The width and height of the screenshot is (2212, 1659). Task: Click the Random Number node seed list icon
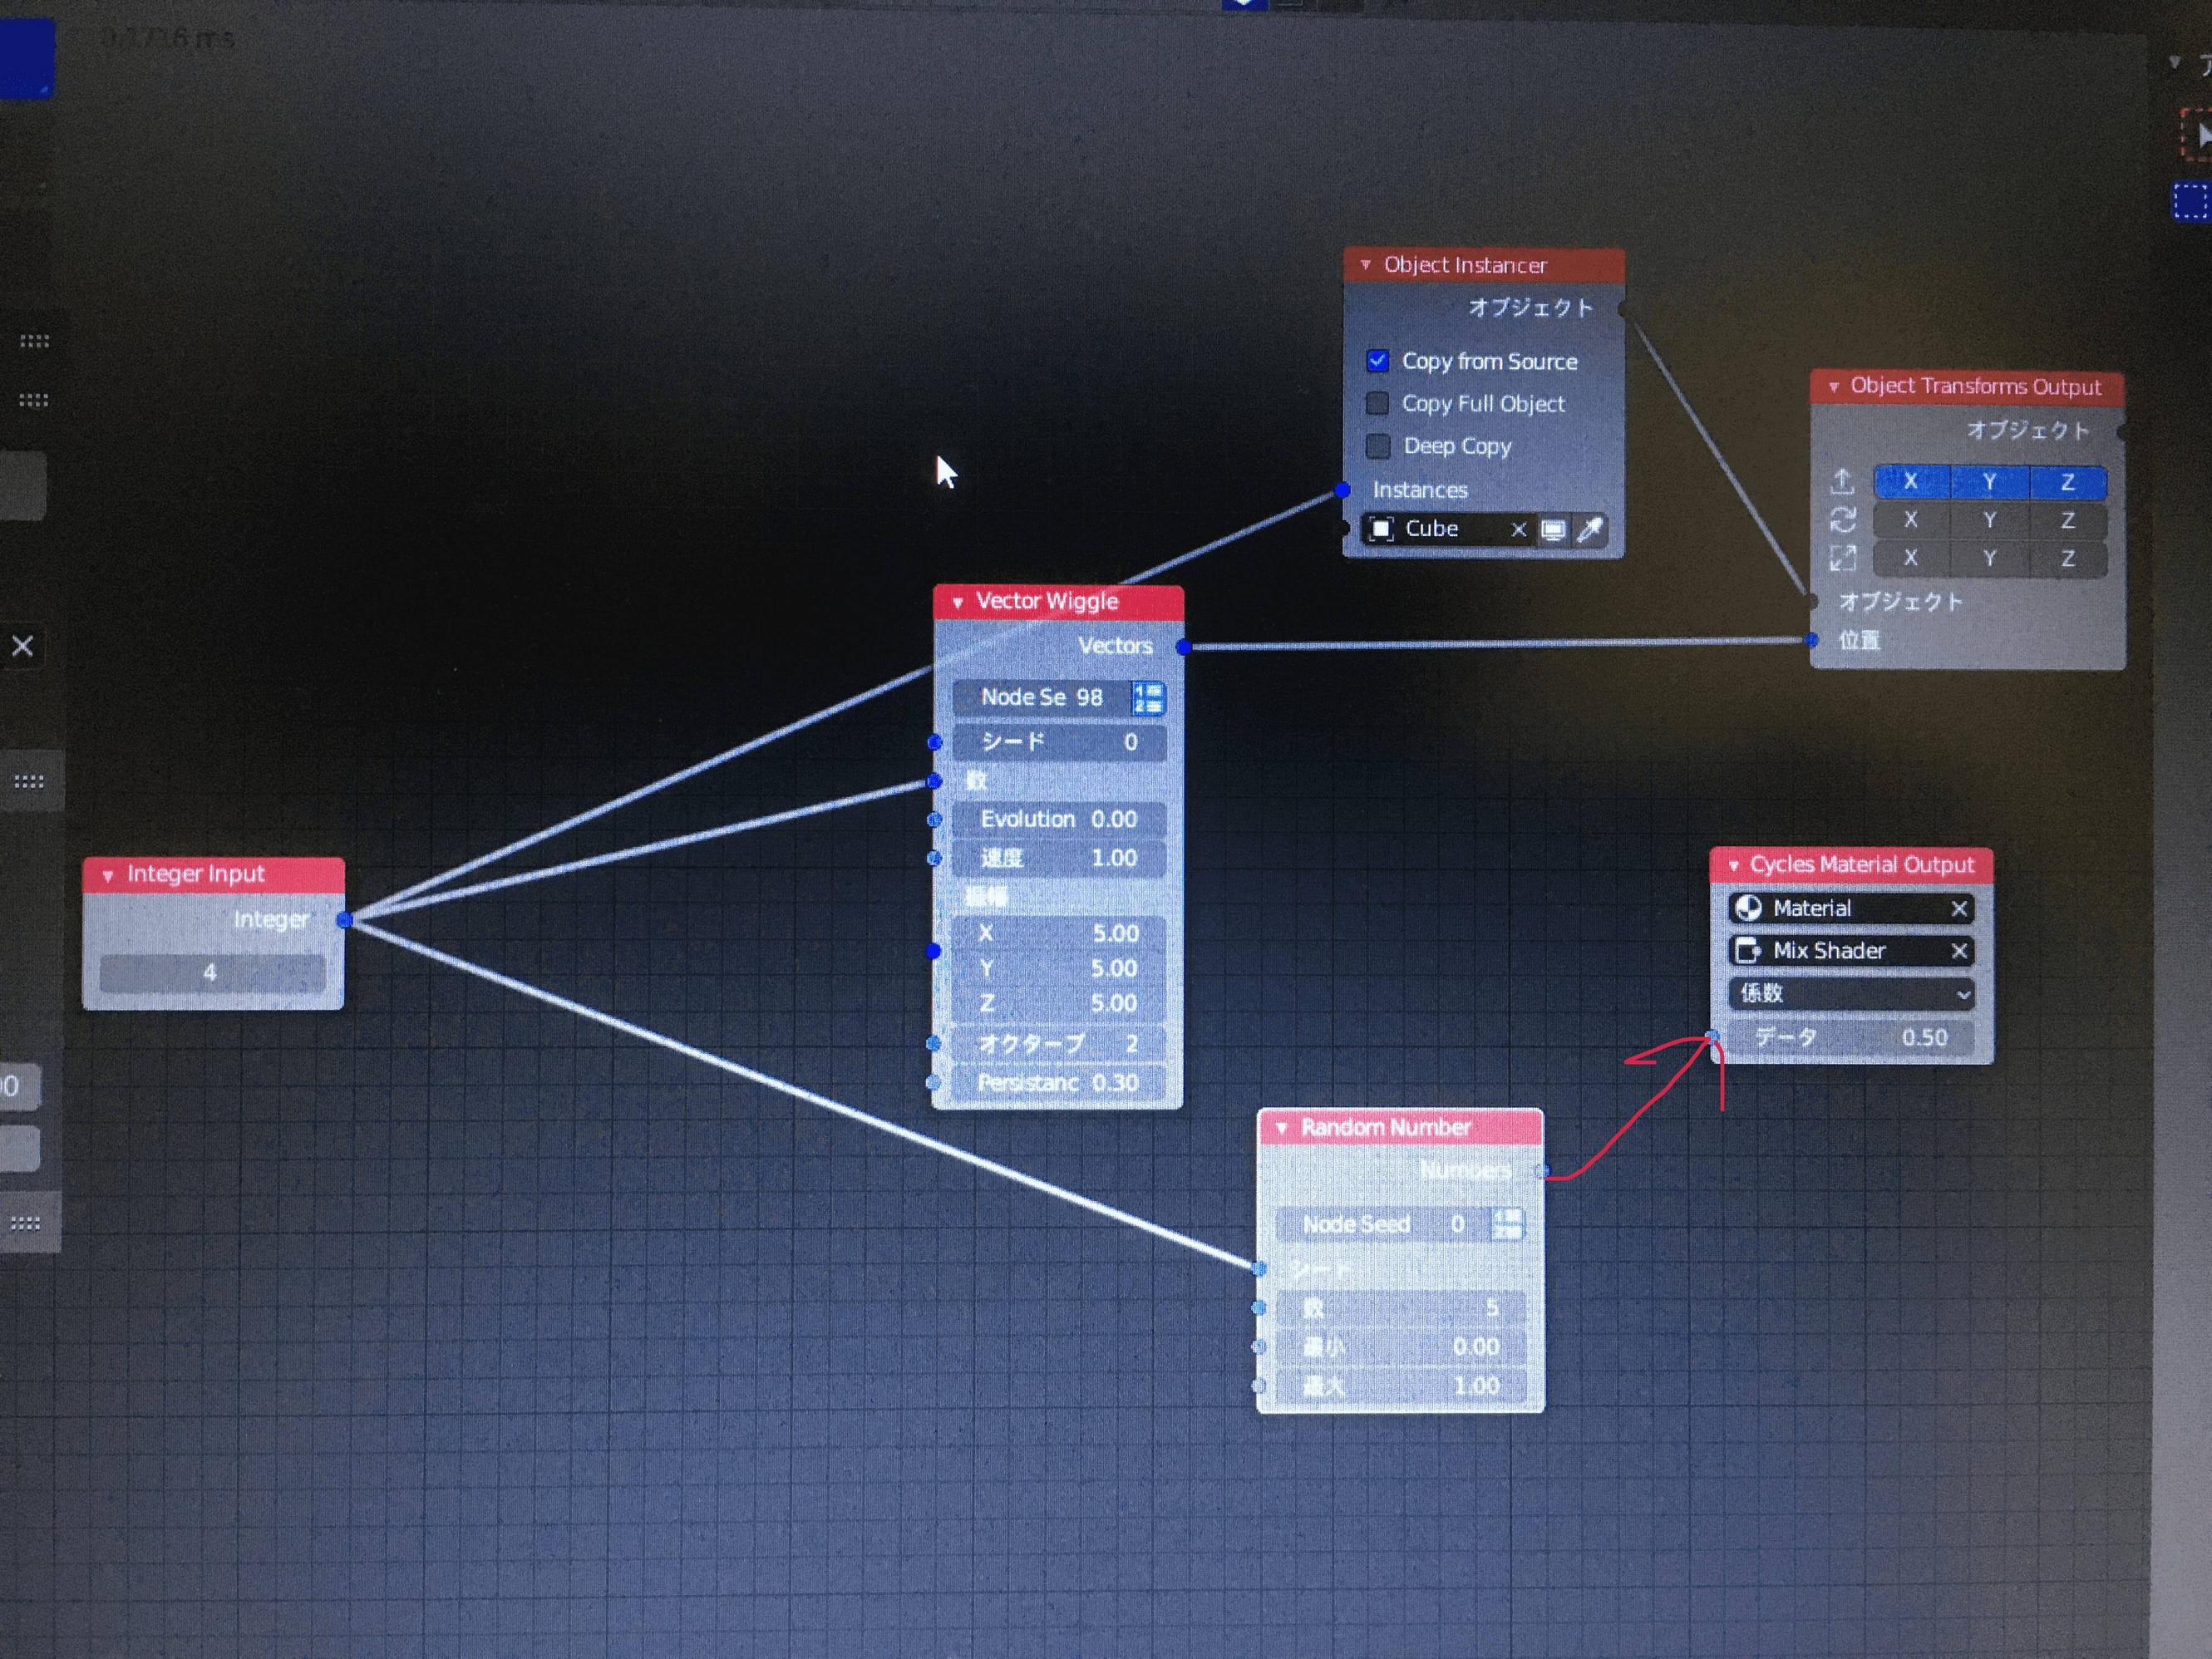(x=1507, y=1224)
